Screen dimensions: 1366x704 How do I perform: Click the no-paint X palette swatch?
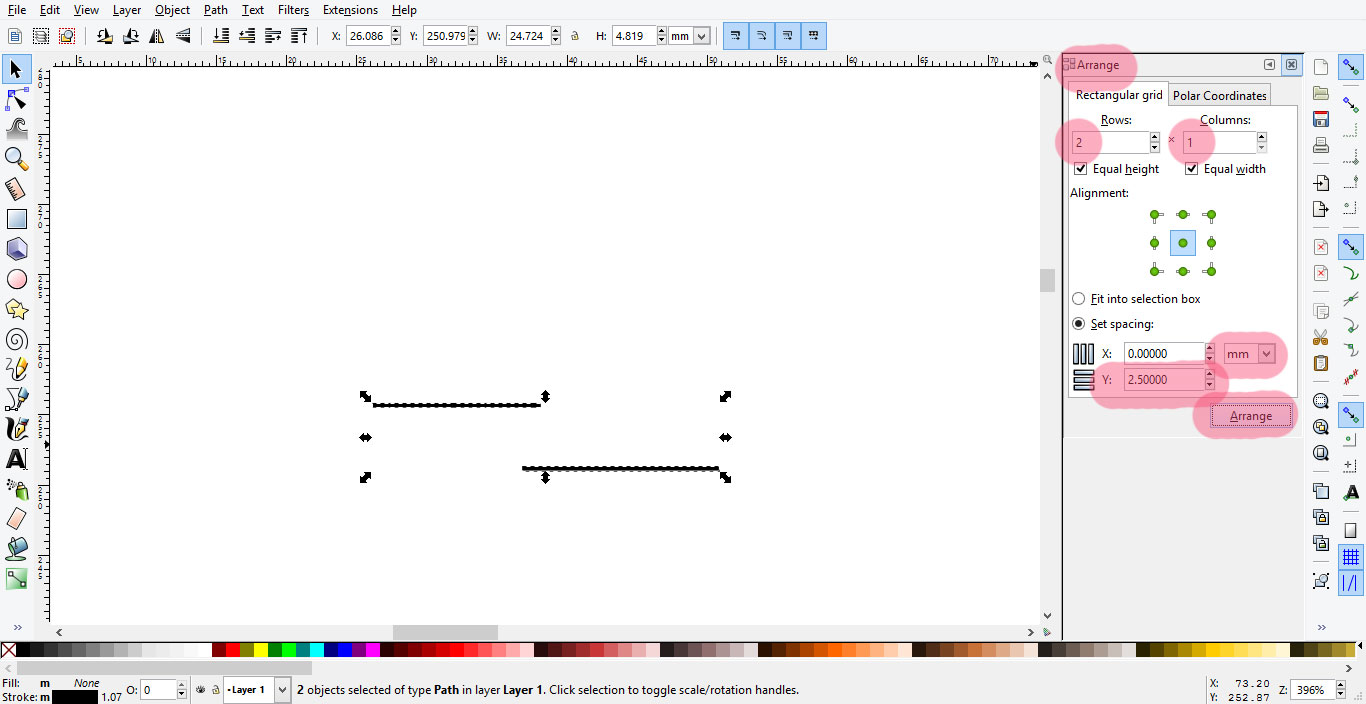pyautogui.click(x=8, y=650)
